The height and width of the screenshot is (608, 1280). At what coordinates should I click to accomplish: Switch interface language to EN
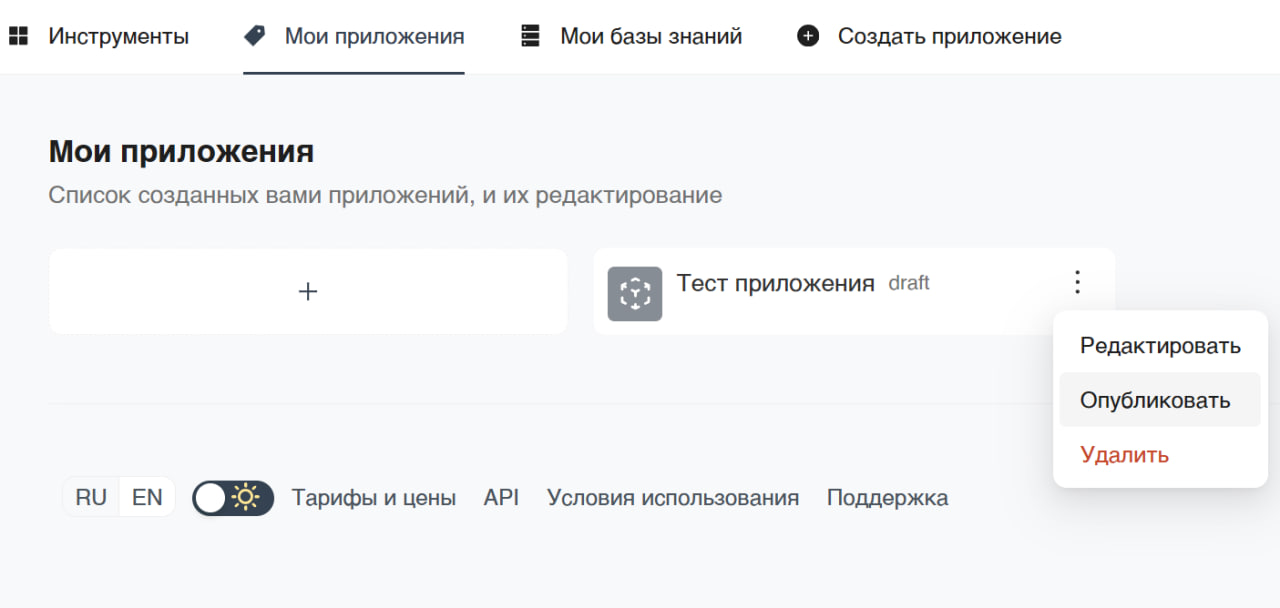click(x=147, y=498)
